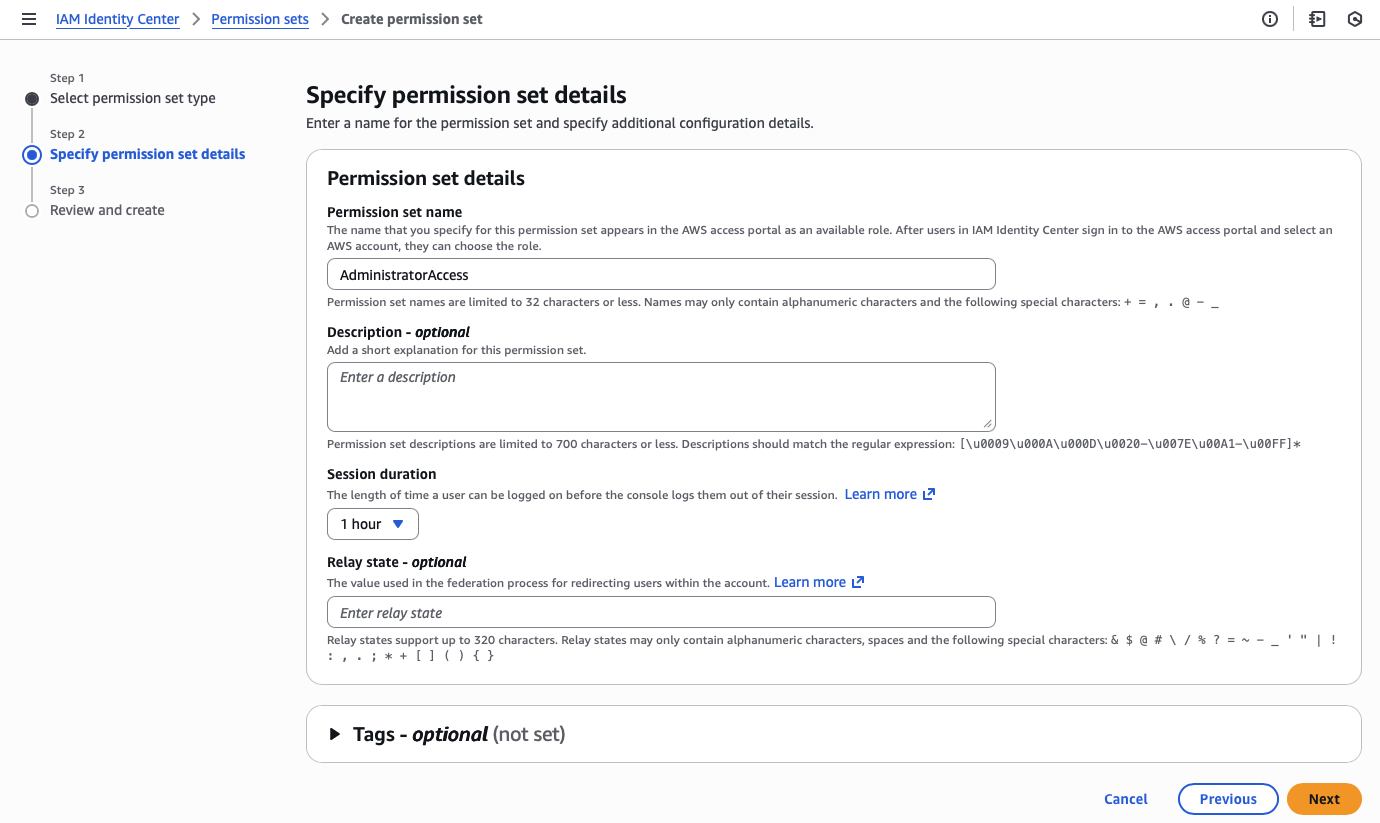Open the IAM Identity Center breadcrumb link
This screenshot has width=1380, height=823.
117,18
